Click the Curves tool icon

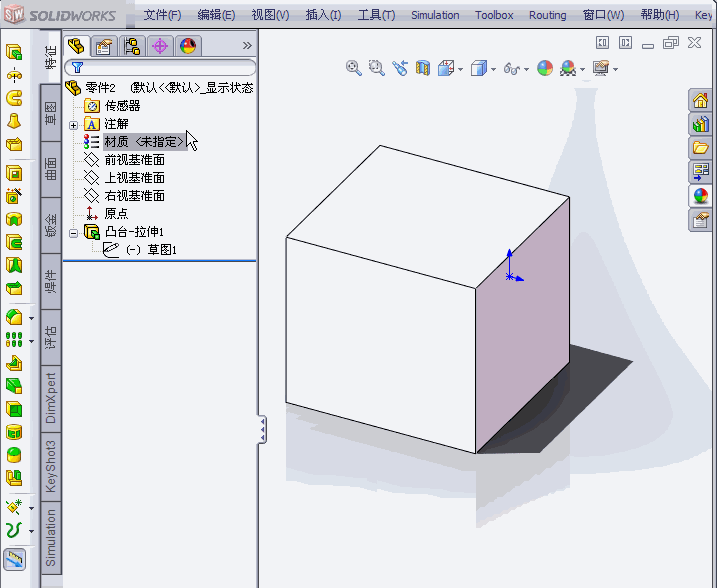tap(14, 530)
